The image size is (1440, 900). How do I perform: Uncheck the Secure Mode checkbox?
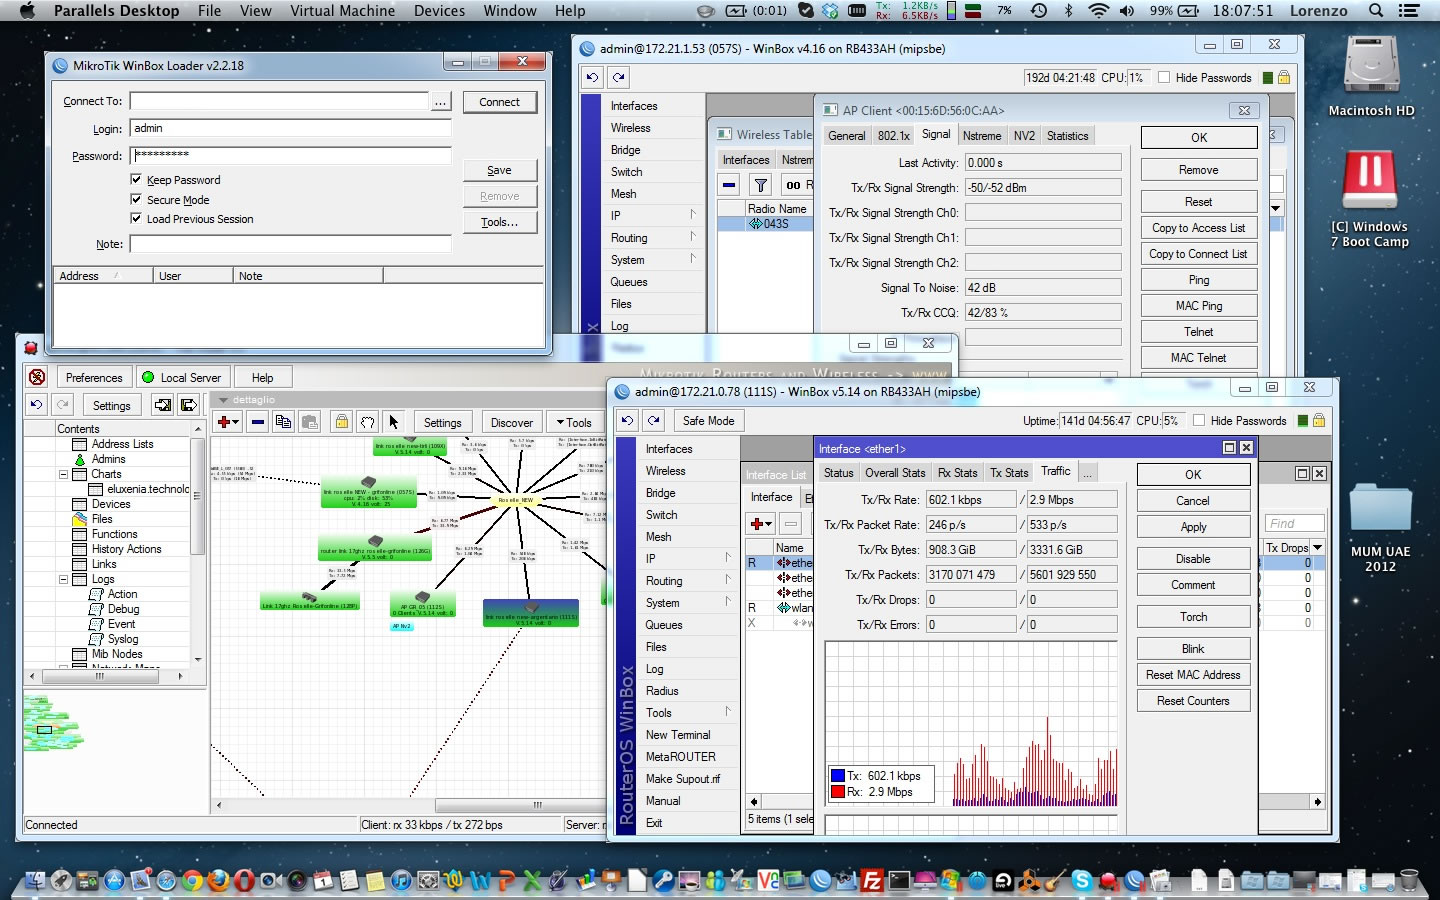(136, 200)
